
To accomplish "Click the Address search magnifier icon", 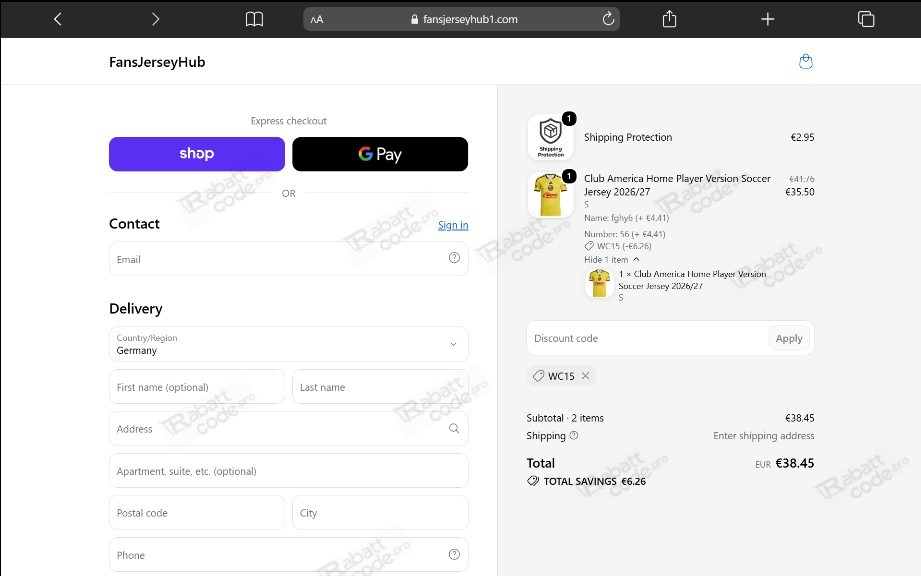I will point(454,428).
